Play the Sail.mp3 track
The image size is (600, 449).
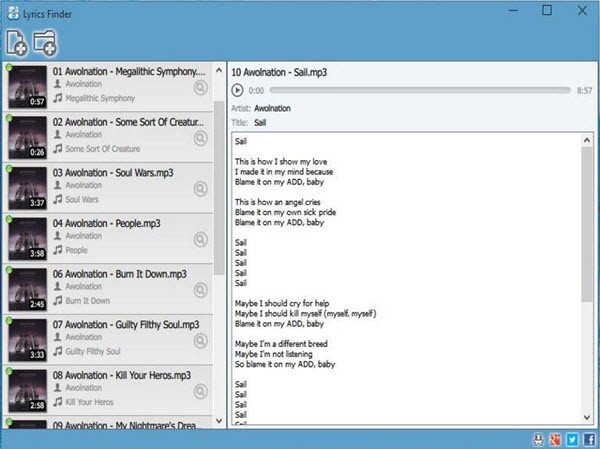(237, 90)
